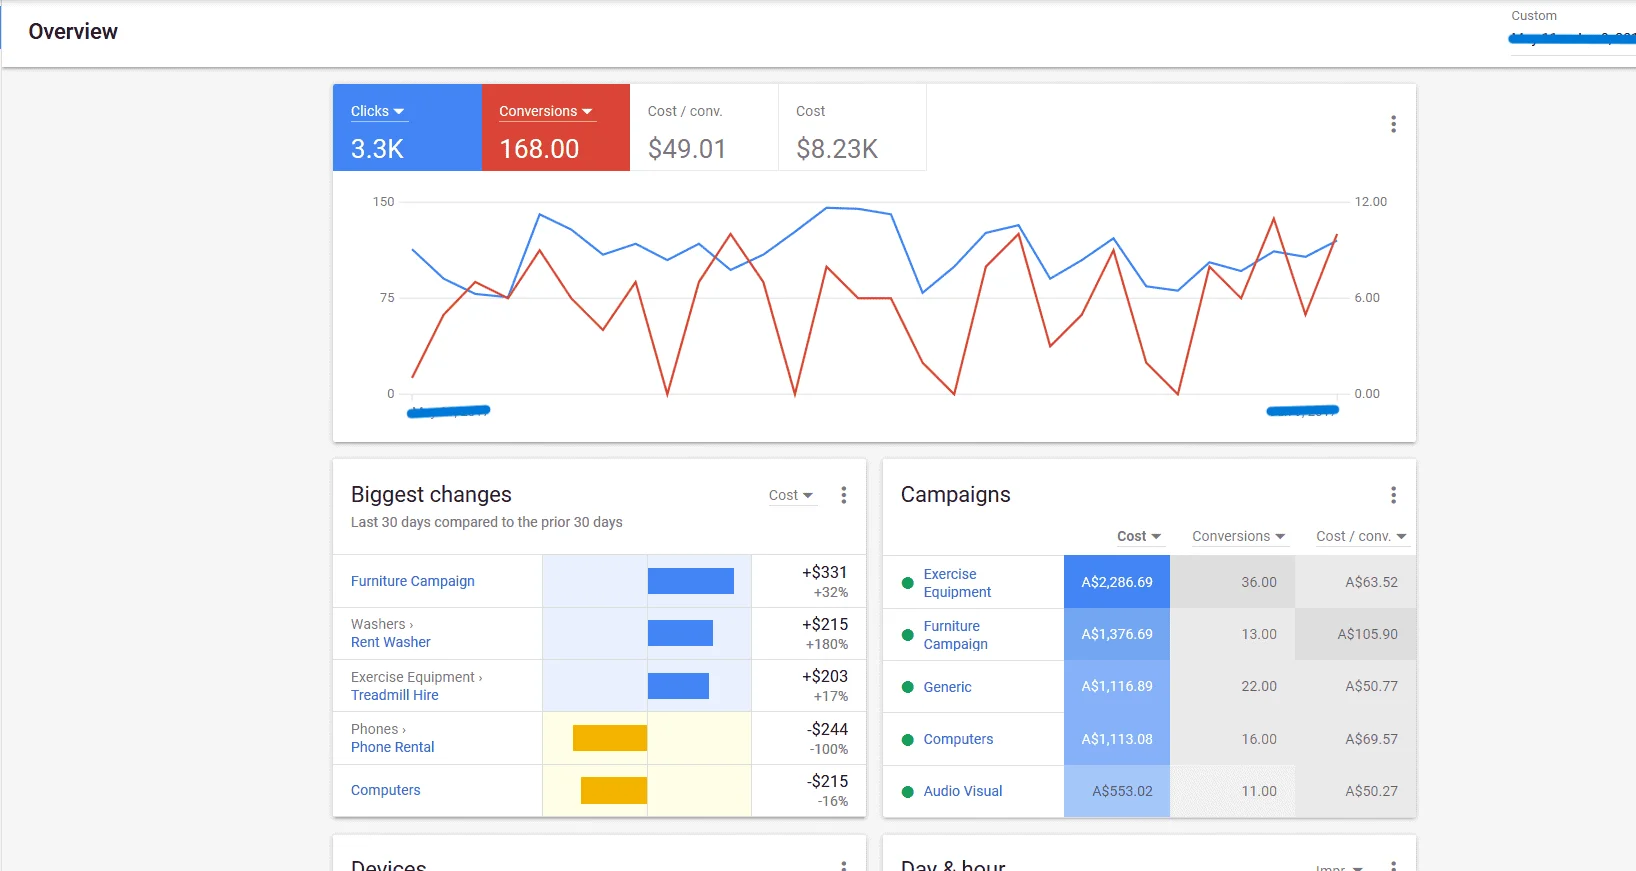Open Biggest changes card options menu
Image resolution: width=1636 pixels, height=871 pixels.
point(843,495)
